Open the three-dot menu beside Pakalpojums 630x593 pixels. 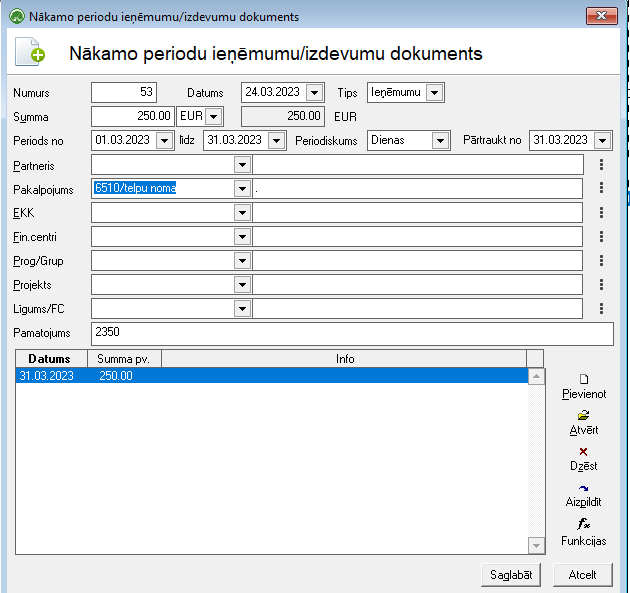click(x=601, y=188)
